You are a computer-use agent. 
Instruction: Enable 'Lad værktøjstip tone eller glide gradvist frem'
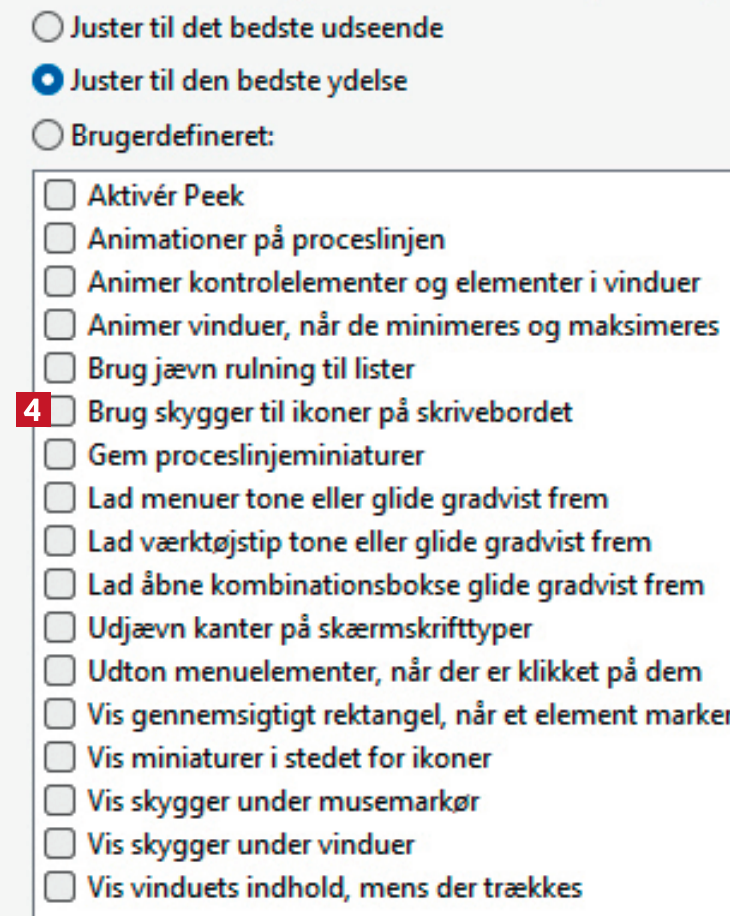pyautogui.click(x=60, y=542)
